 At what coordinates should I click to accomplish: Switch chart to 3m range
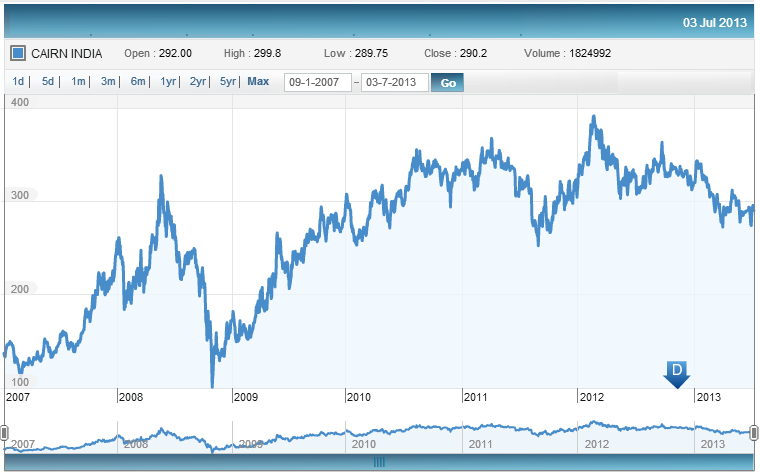(x=107, y=82)
